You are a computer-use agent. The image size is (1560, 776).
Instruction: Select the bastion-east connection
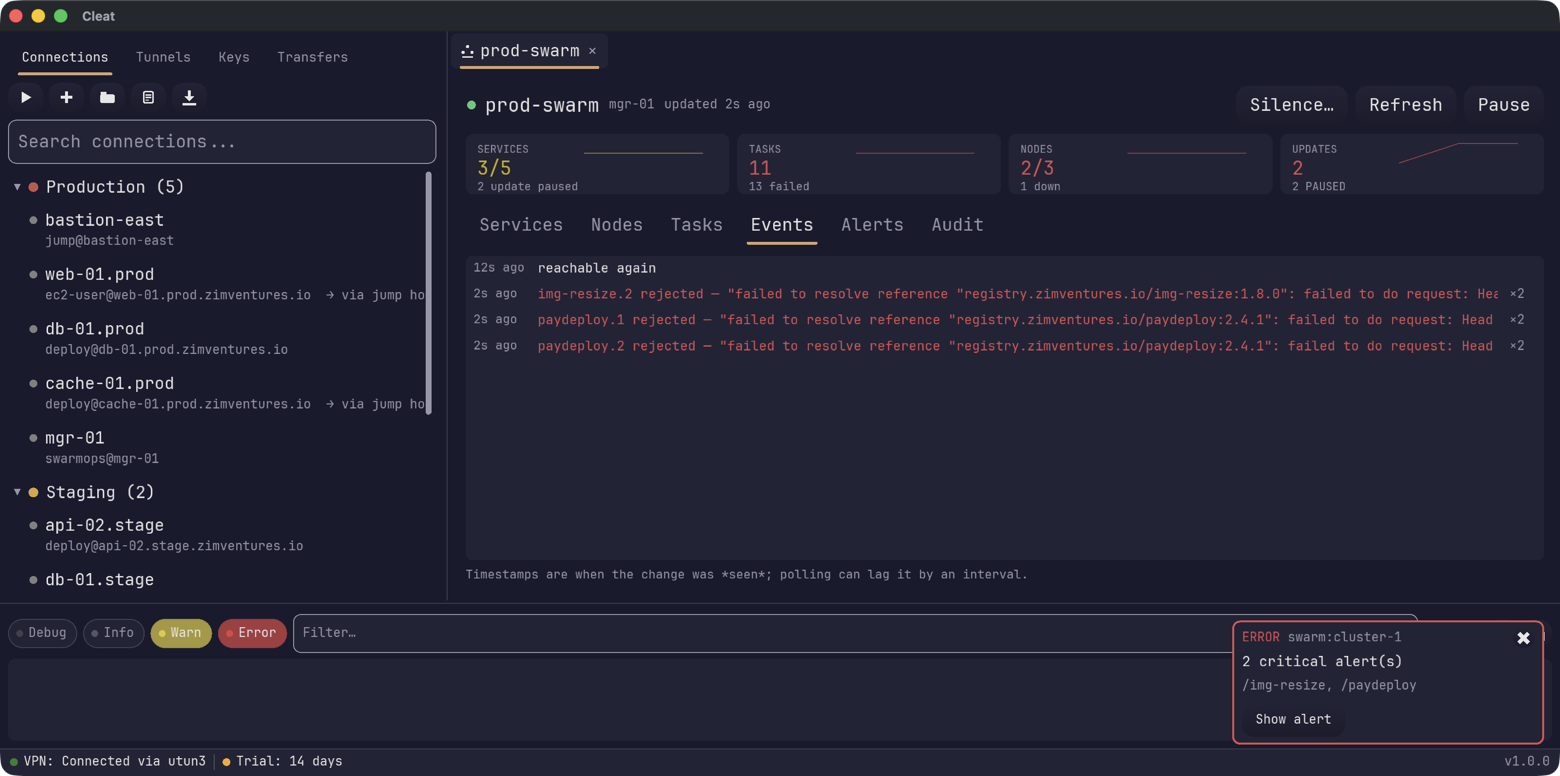click(x=220, y=229)
